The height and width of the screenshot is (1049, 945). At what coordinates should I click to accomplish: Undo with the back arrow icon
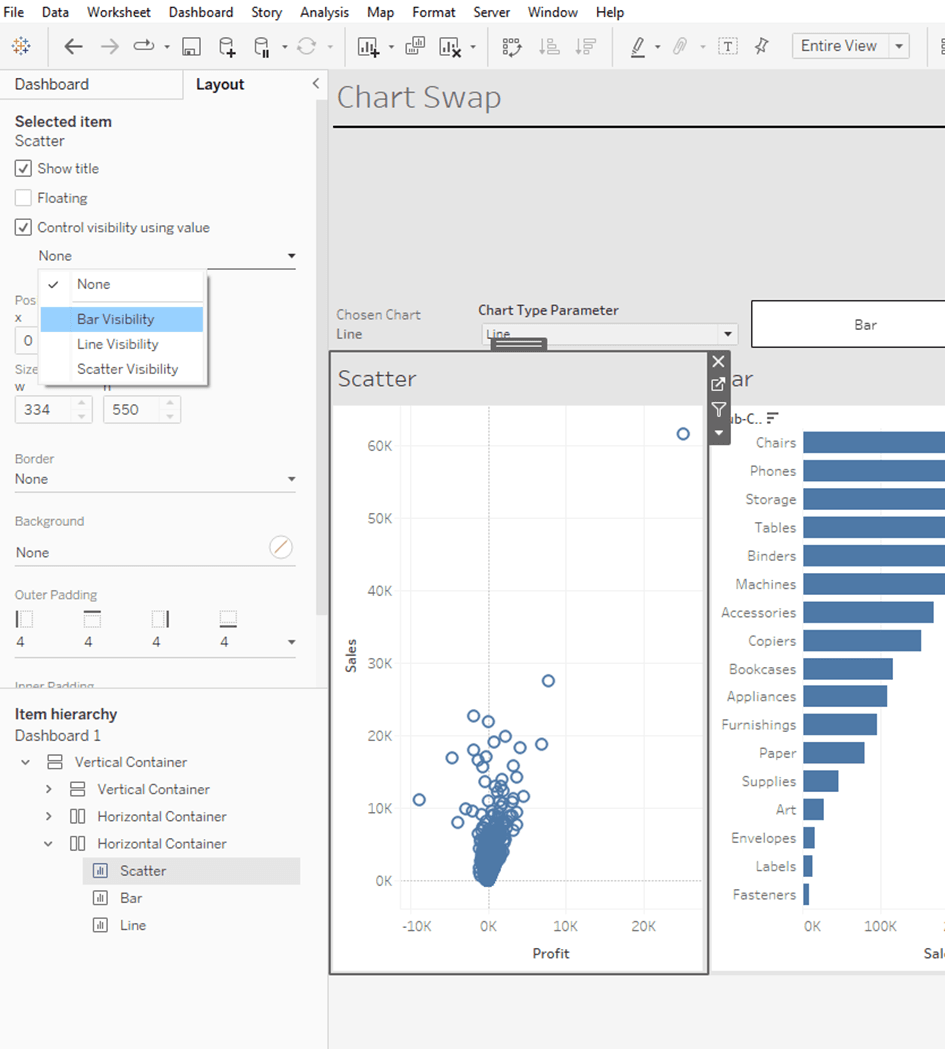tap(74, 46)
